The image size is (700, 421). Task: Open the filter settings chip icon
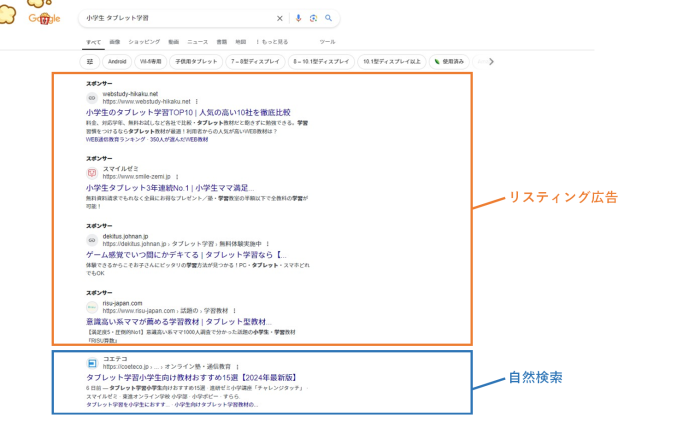[x=90, y=62]
